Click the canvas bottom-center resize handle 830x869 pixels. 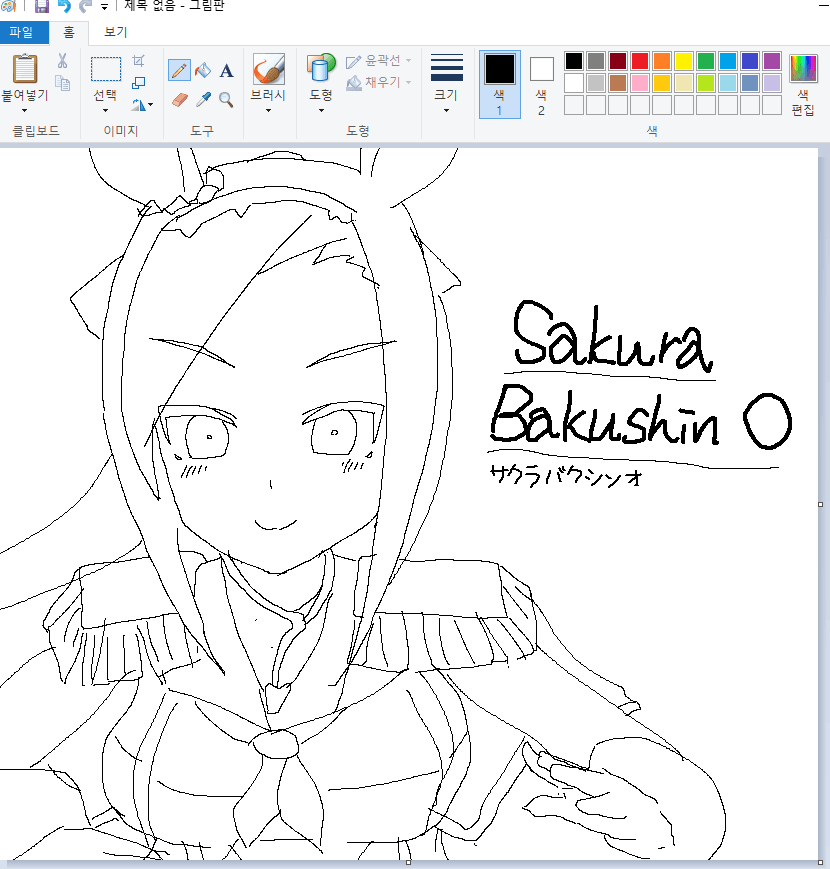point(409,862)
